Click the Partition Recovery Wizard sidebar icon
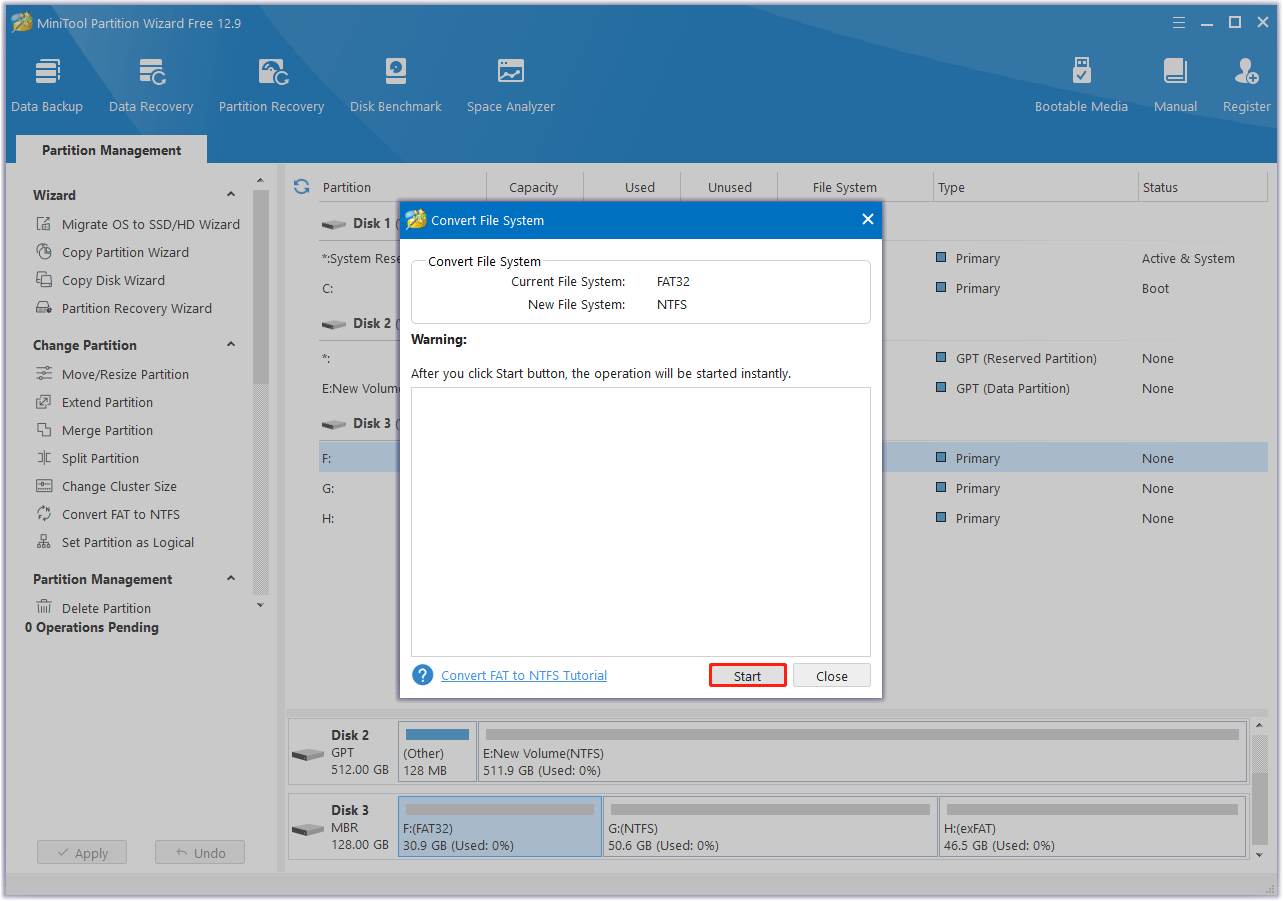Viewport: 1283px width, 901px height. (x=44, y=308)
